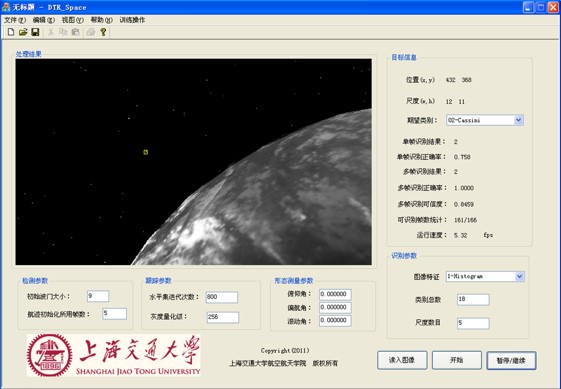
Task: Click the Copyright (2011) text
Action: point(285,350)
